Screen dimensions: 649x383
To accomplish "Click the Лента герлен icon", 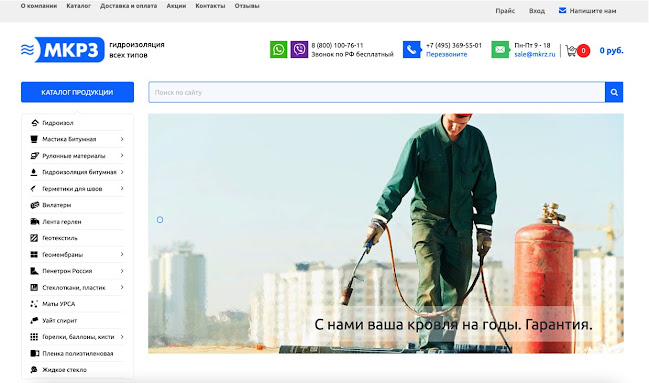I will pos(34,222).
